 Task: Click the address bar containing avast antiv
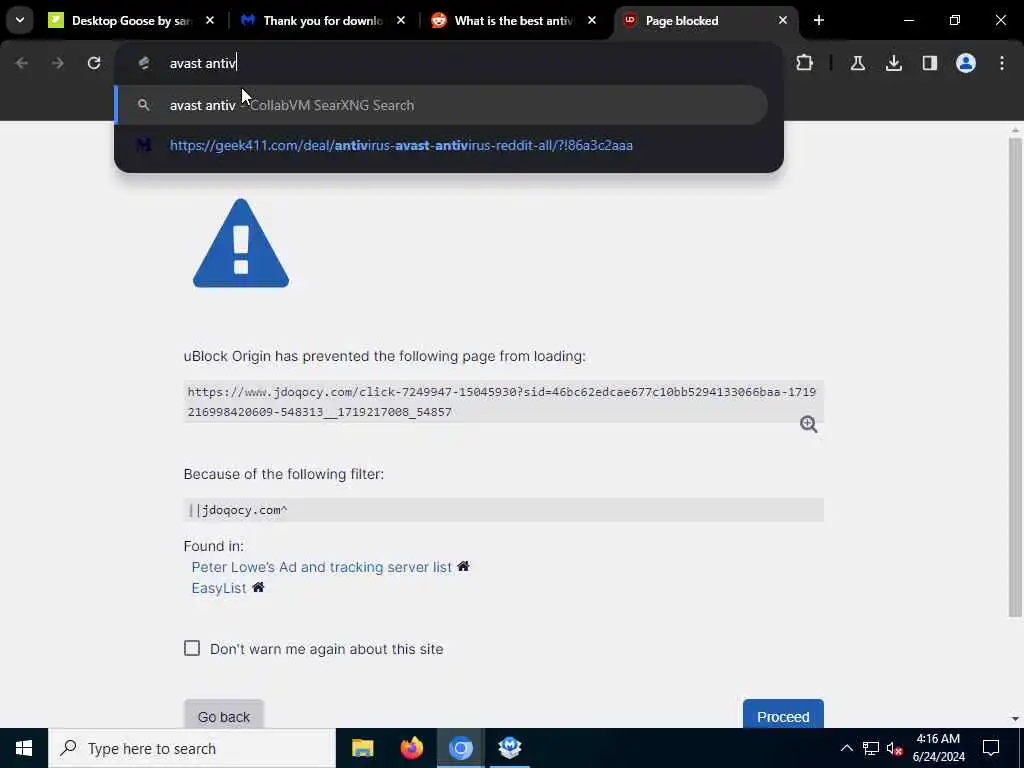pos(449,63)
